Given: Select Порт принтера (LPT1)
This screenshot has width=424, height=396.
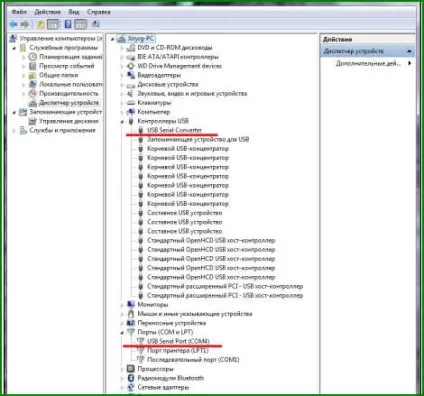Looking at the screenshot, I should (178, 350).
